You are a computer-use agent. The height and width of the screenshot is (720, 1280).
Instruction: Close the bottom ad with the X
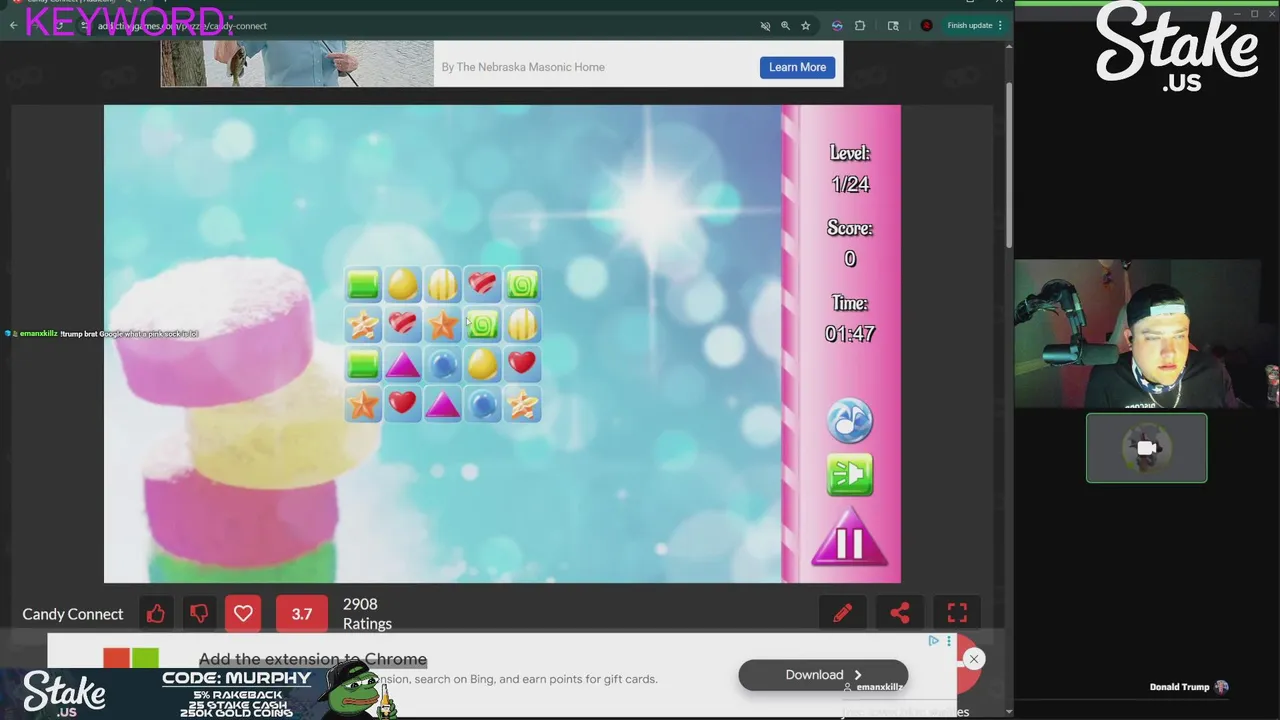(x=973, y=659)
